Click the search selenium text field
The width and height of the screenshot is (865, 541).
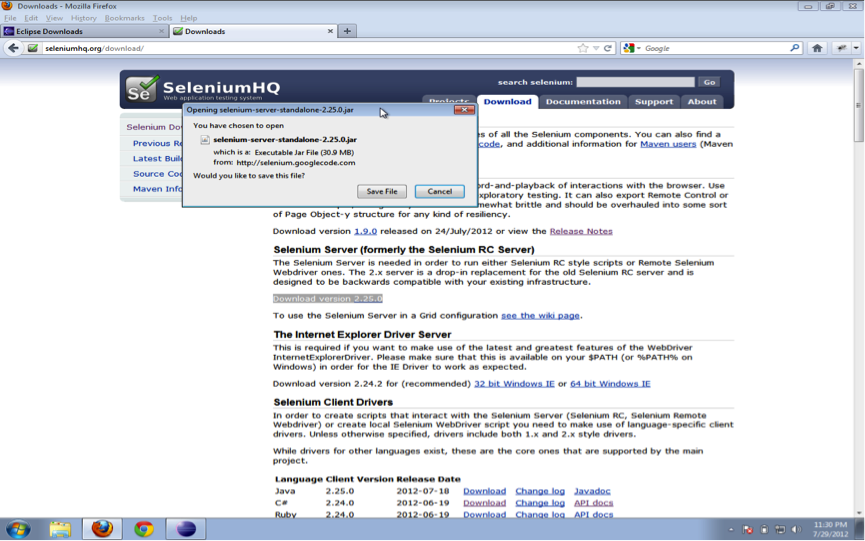(x=636, y=82)
